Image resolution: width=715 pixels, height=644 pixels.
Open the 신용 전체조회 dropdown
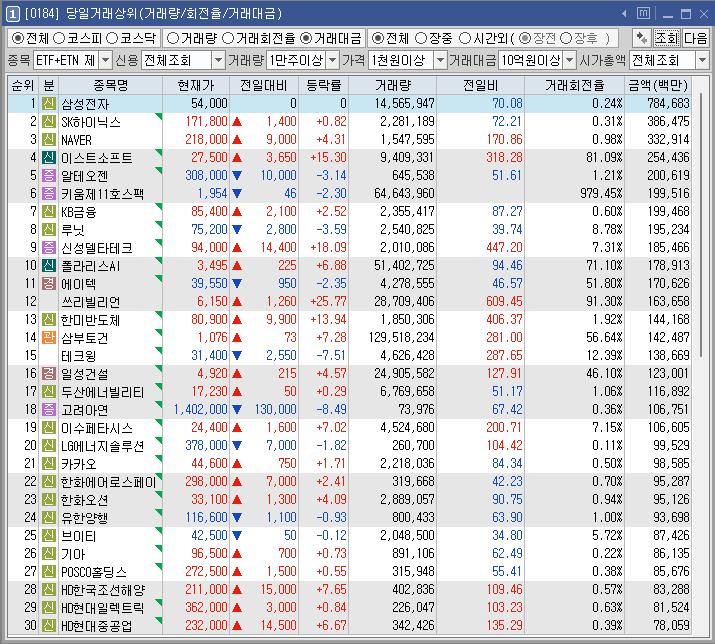[219, 60]
